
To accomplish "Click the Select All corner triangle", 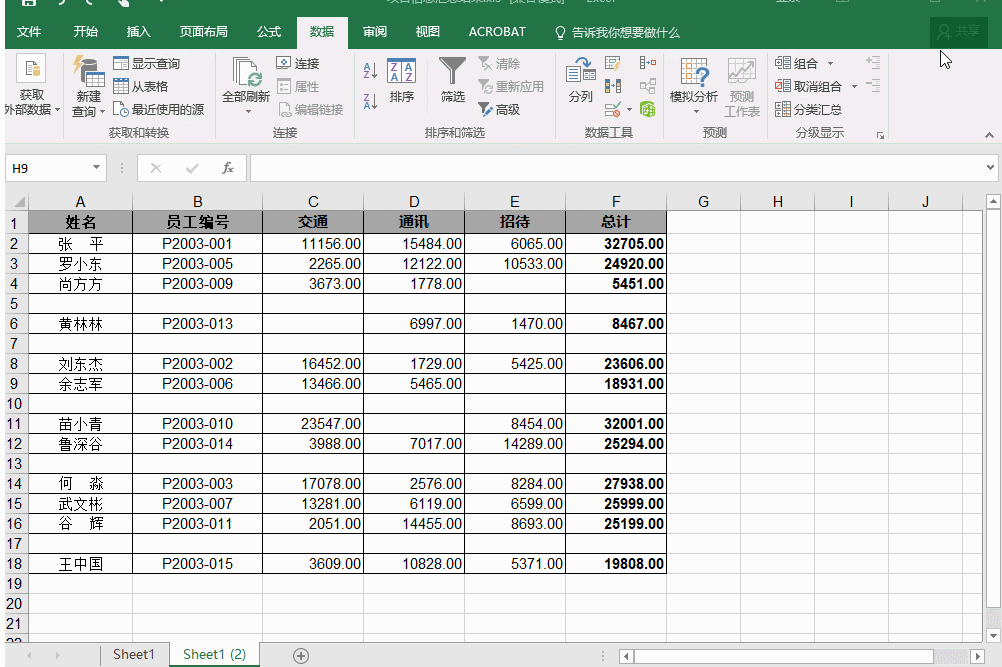I will (19, 202).
